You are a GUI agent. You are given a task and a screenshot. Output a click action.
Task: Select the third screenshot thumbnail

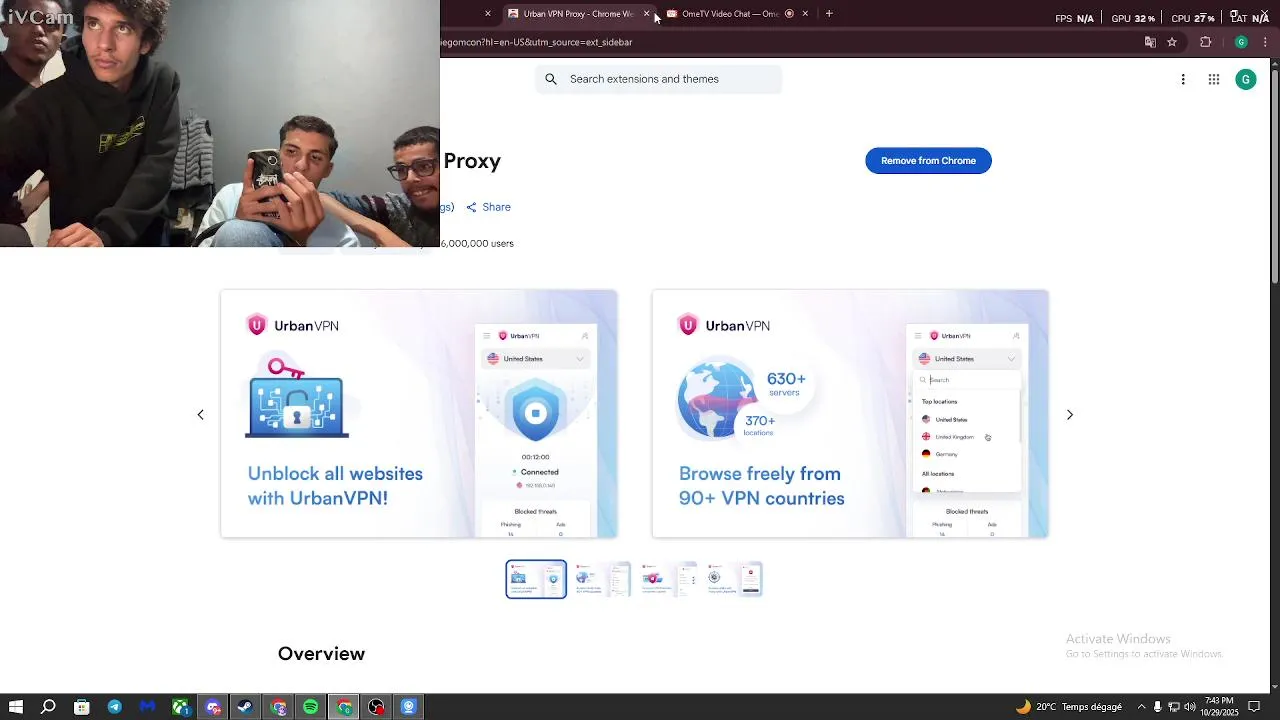(x=668, y=579)
